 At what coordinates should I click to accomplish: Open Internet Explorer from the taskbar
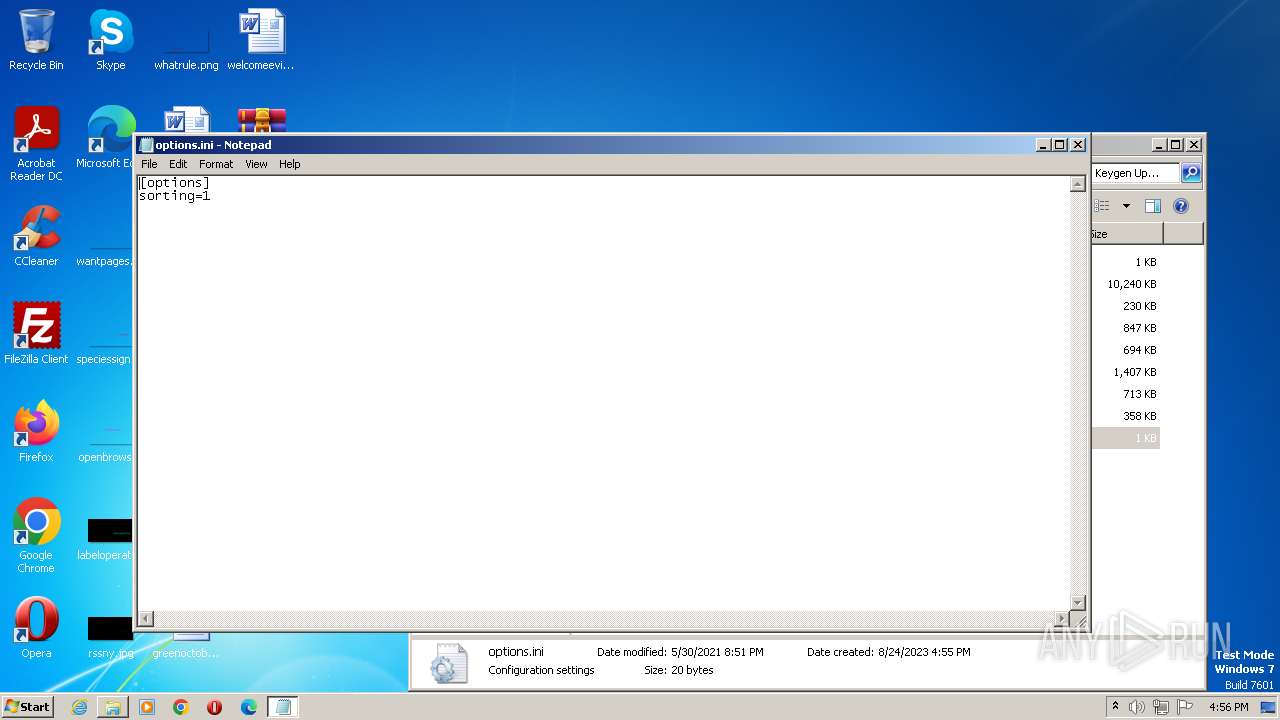tap(79, 707)
